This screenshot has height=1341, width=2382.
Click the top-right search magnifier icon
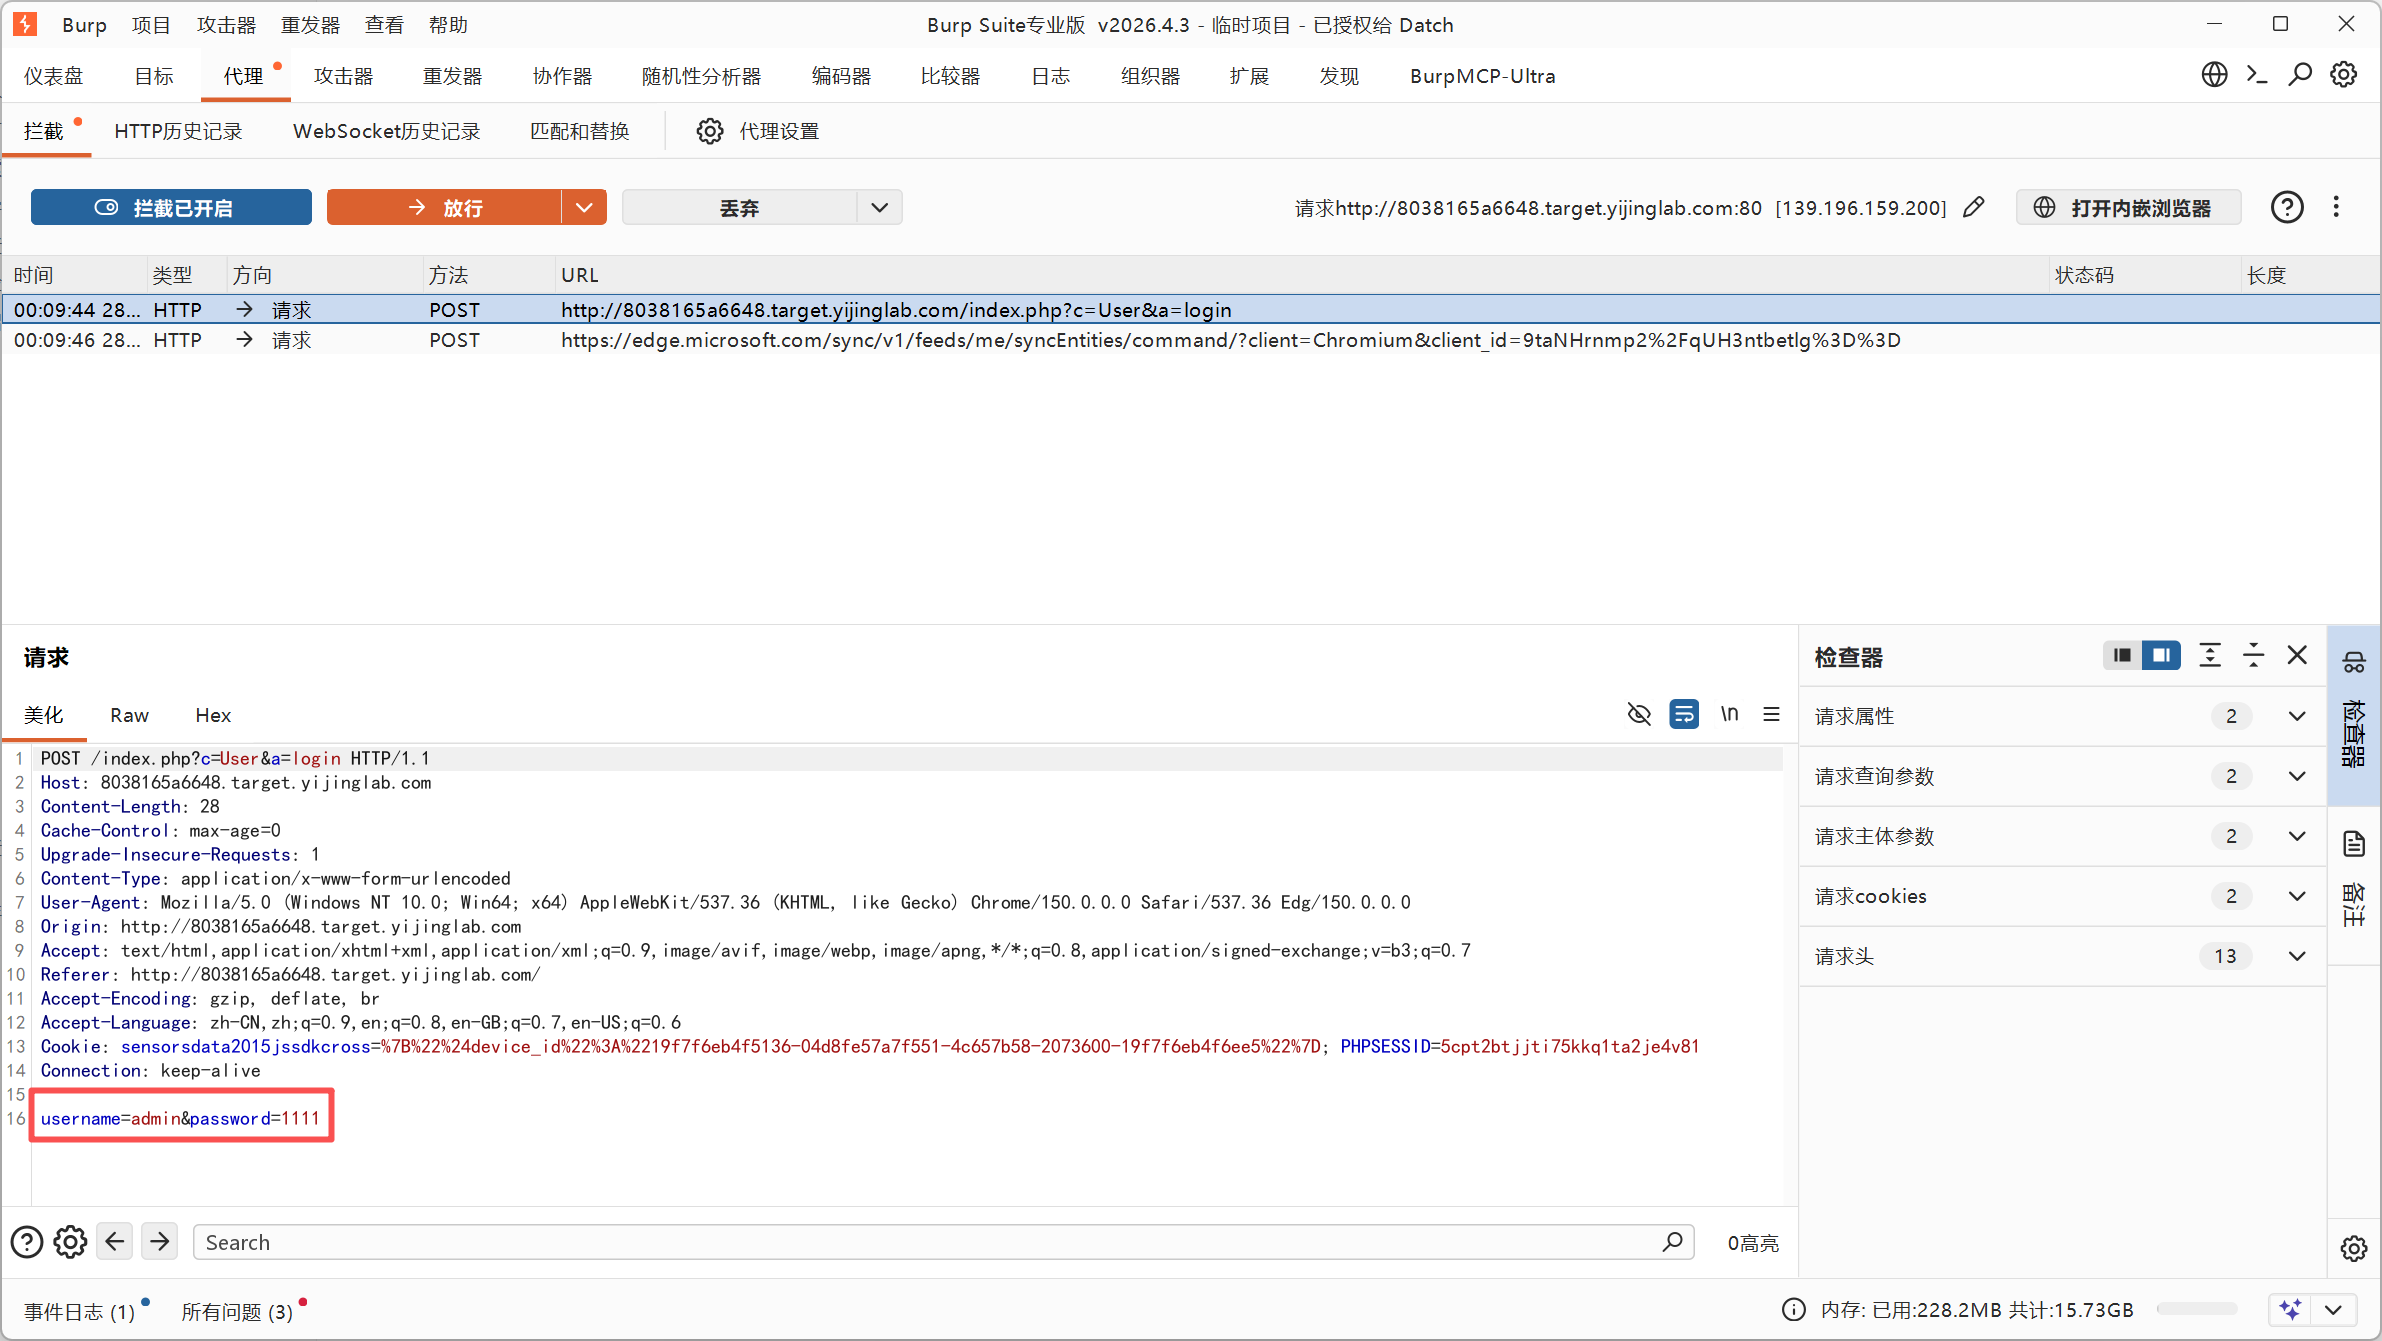(x=2300, y=75)
